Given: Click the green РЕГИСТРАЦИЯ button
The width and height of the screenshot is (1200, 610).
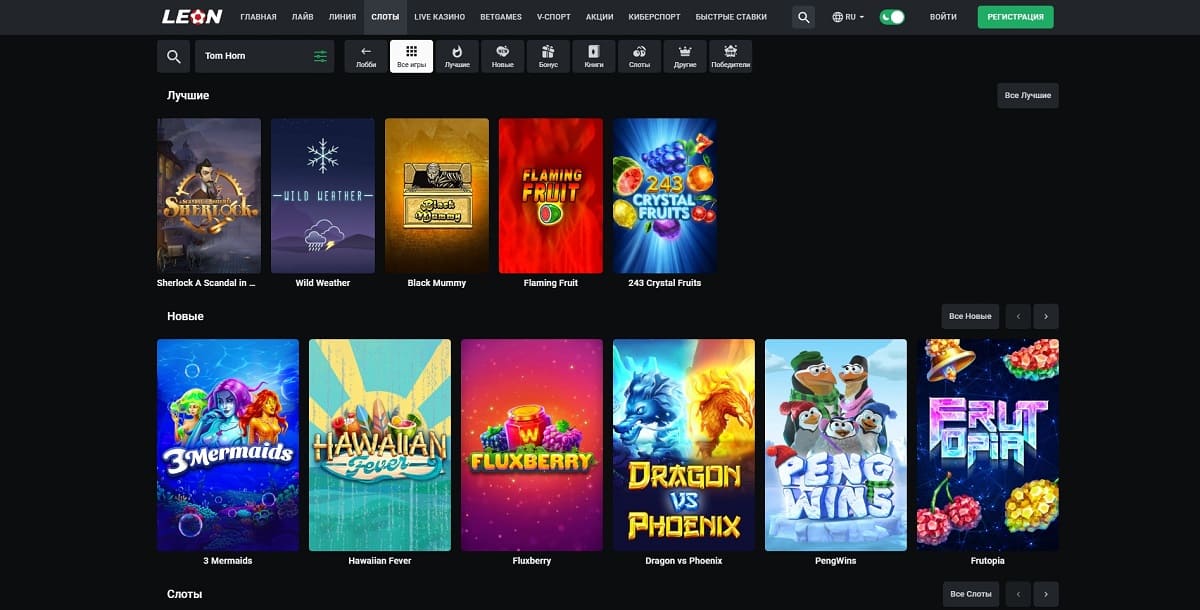Looking at the screenshot, I should pos(1015,17).
